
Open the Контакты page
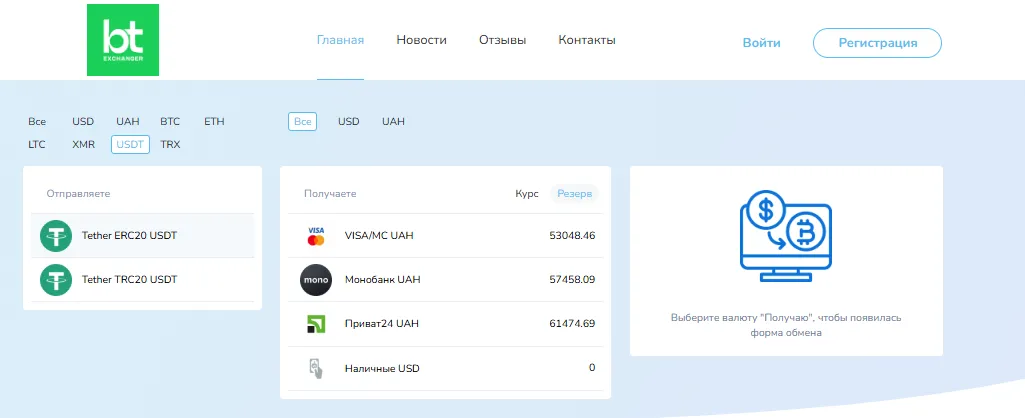point(587,40)
